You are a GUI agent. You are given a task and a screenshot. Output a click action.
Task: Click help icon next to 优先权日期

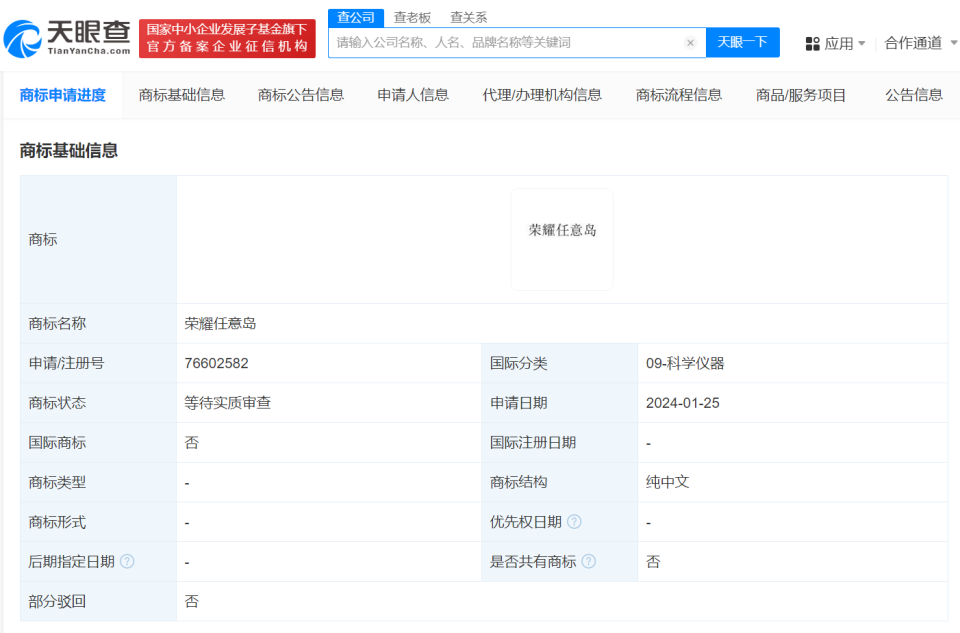point(574,522)
